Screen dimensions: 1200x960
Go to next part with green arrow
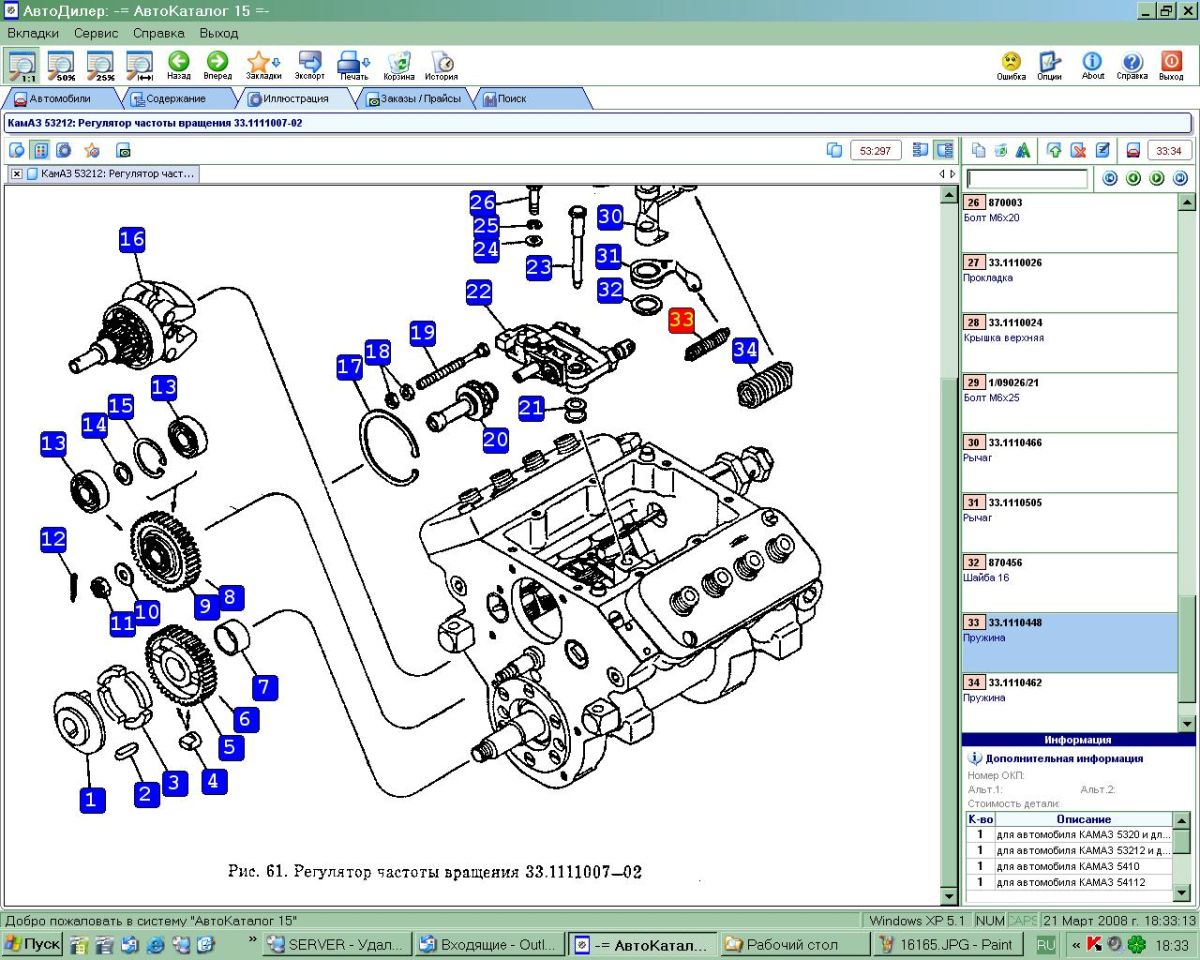click(x=1157, y=179)
